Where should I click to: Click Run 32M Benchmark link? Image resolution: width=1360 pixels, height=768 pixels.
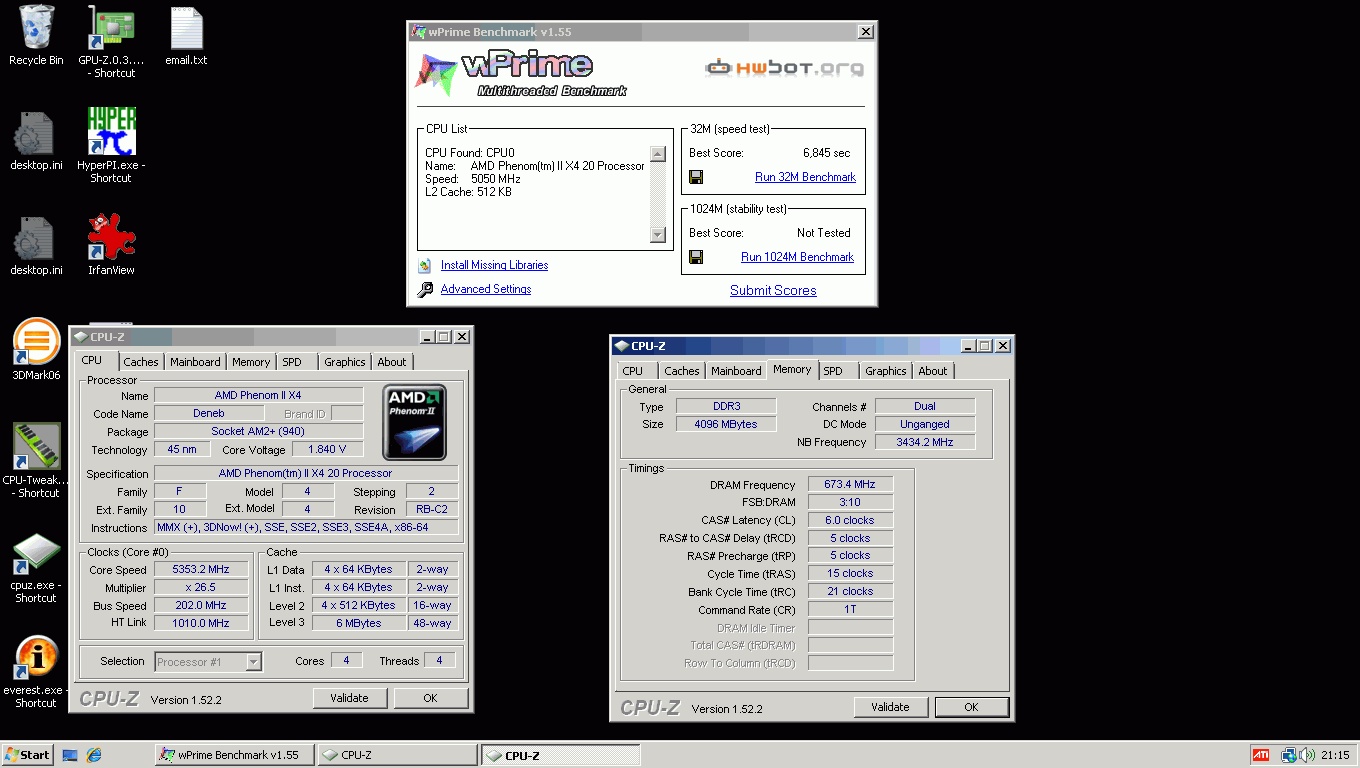click(x=805, y=177)
